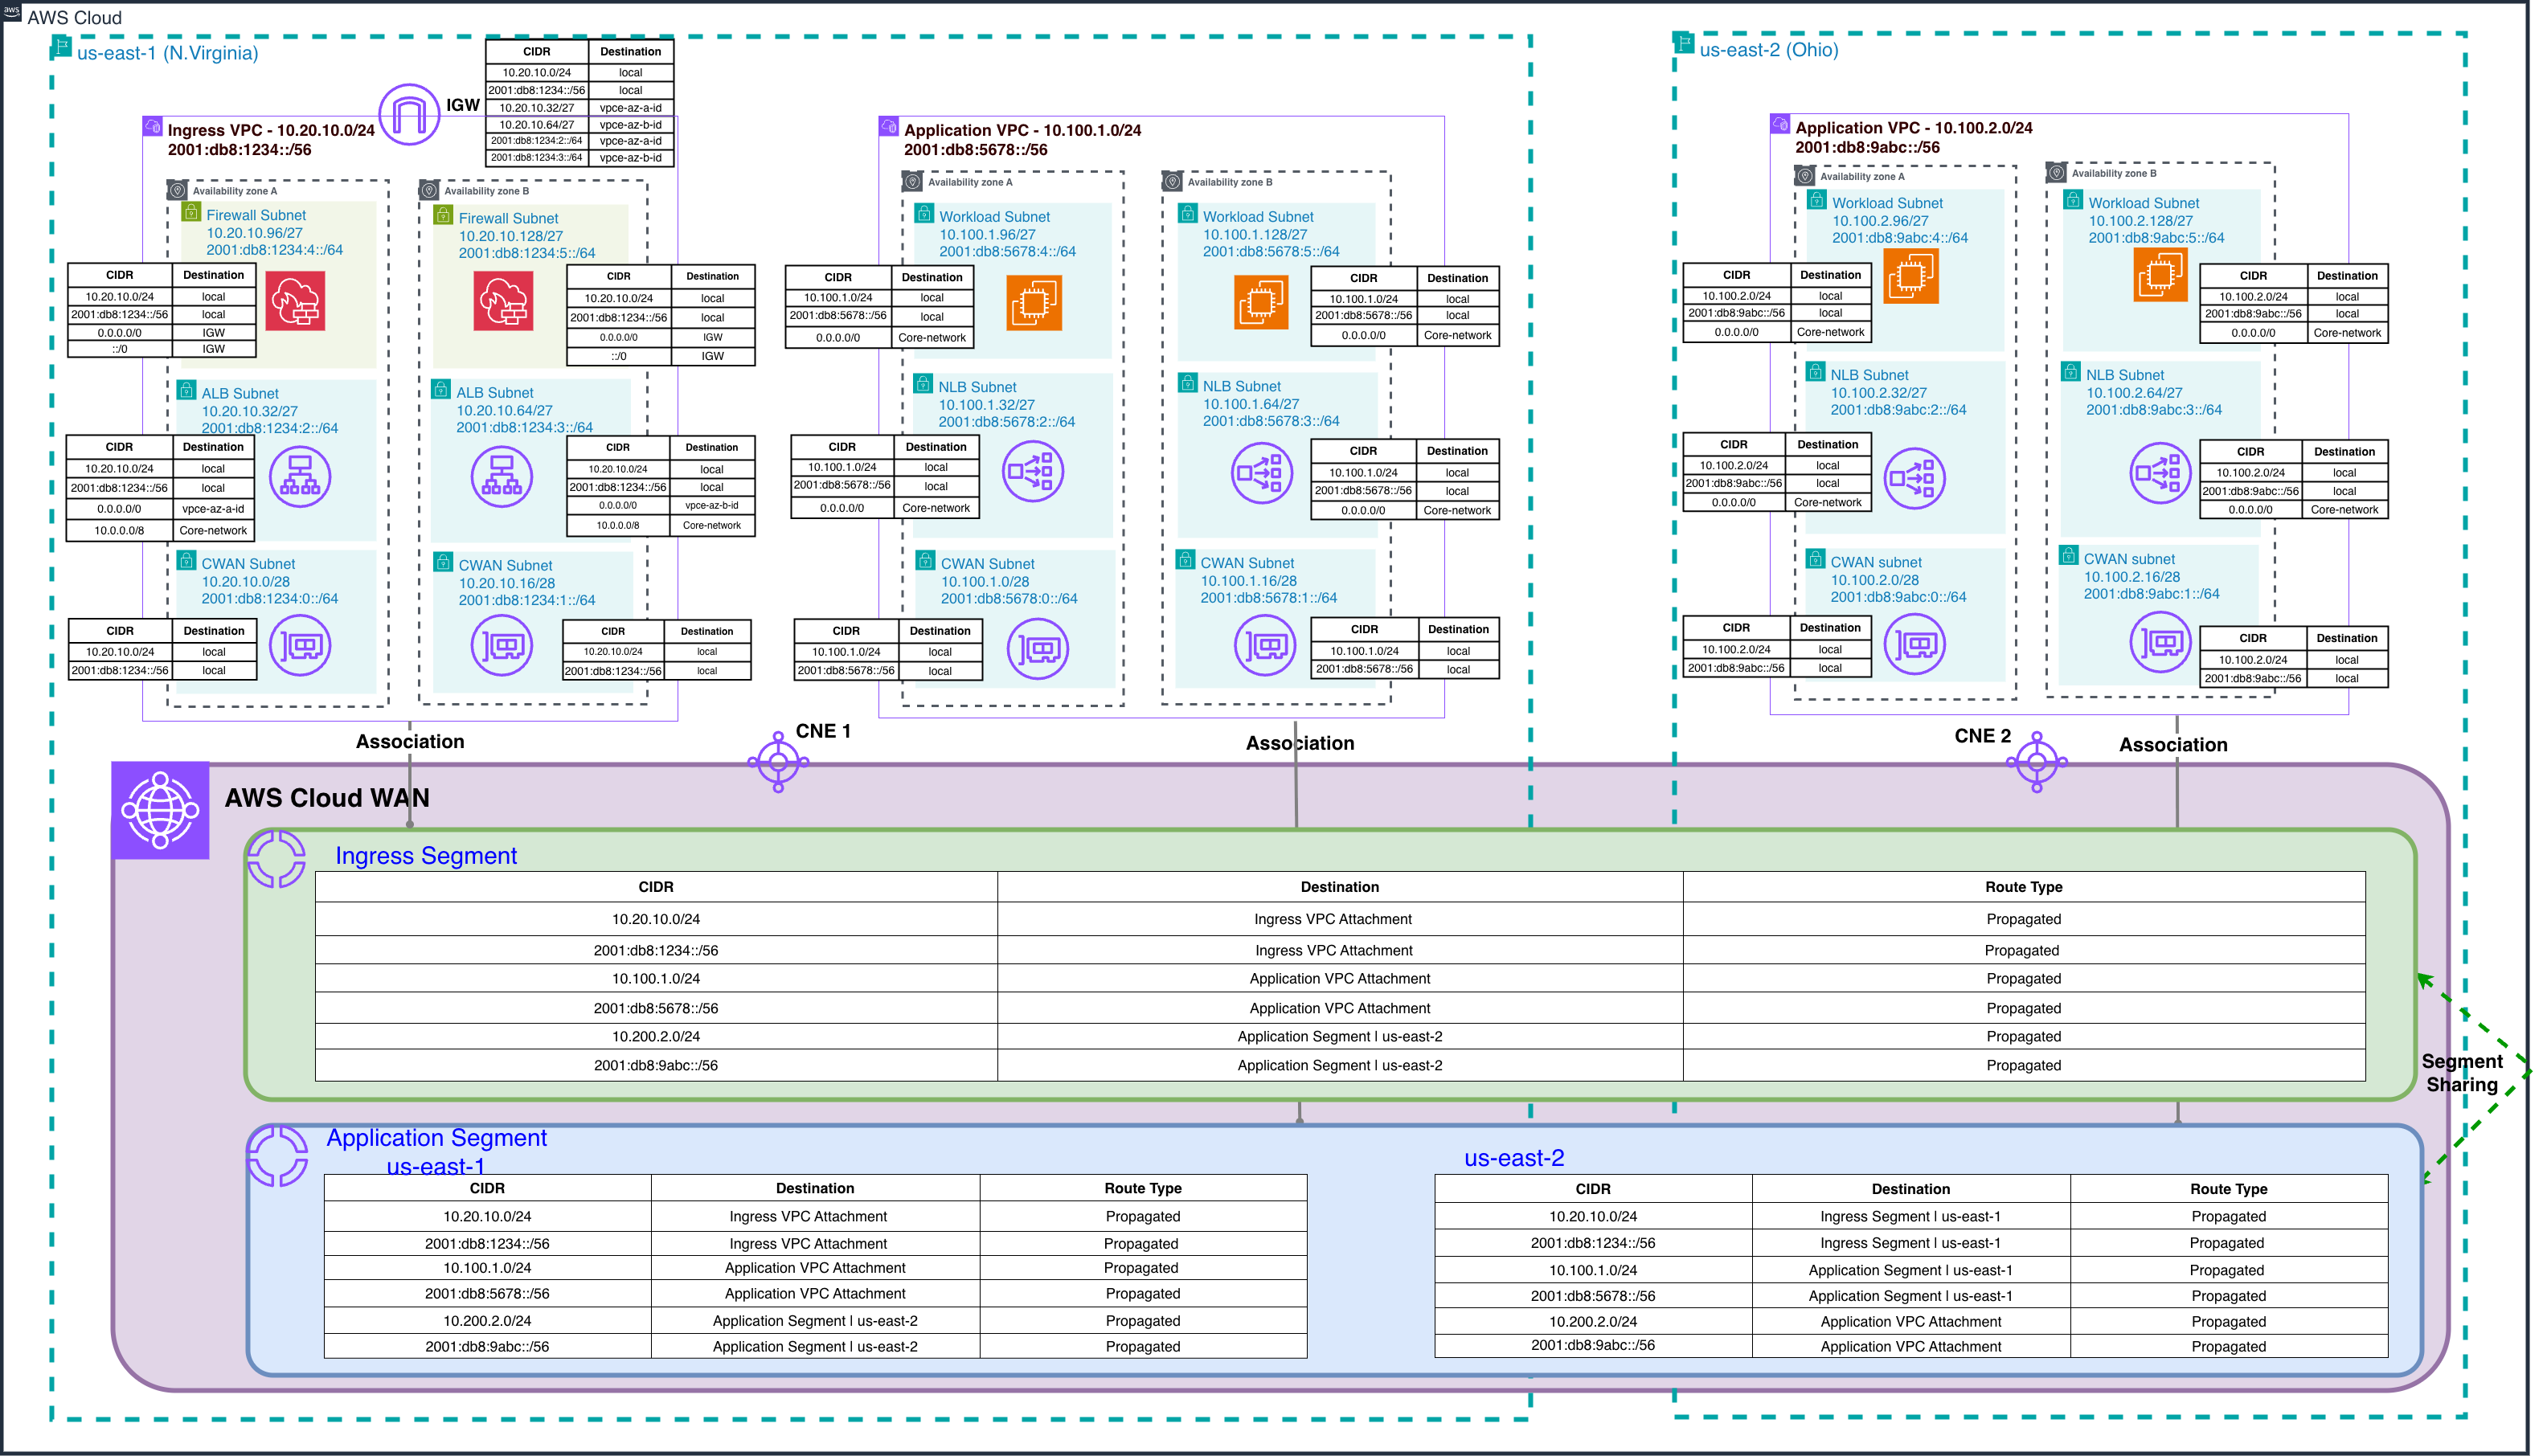Click the us-east-1 (N.Virginia) region label
The height and width of the screenshot is (1456, 2543).
click(x=167, y=53)
